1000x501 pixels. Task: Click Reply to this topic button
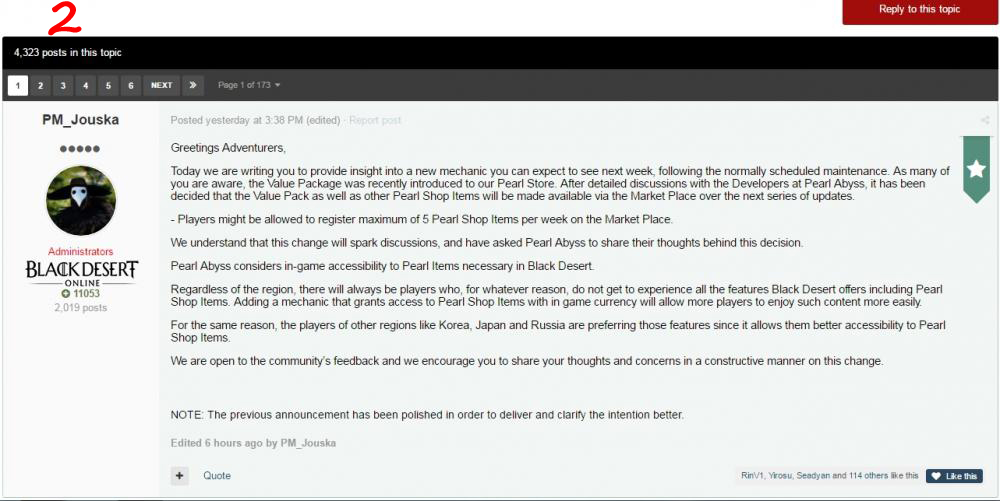coord(920,10)
